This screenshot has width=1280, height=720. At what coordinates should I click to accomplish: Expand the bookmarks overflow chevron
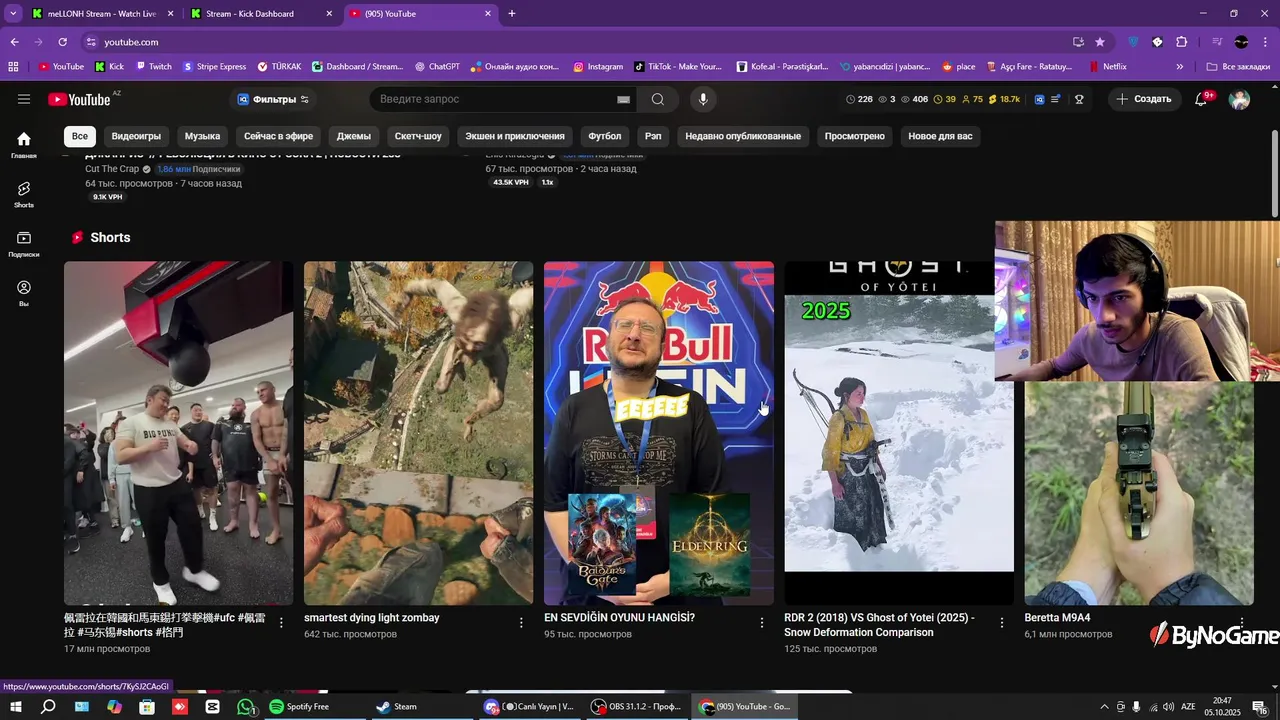coord(1180,67)
